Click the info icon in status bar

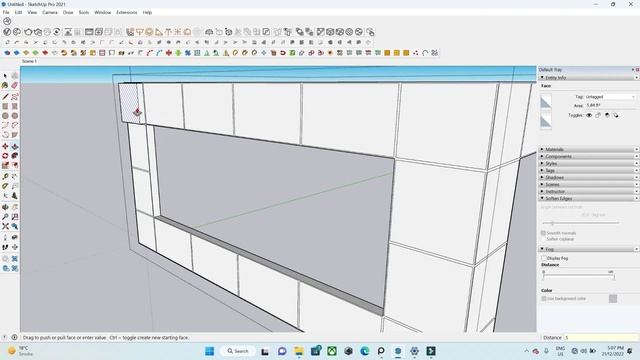pyautogui.click(x=14, y=338)
